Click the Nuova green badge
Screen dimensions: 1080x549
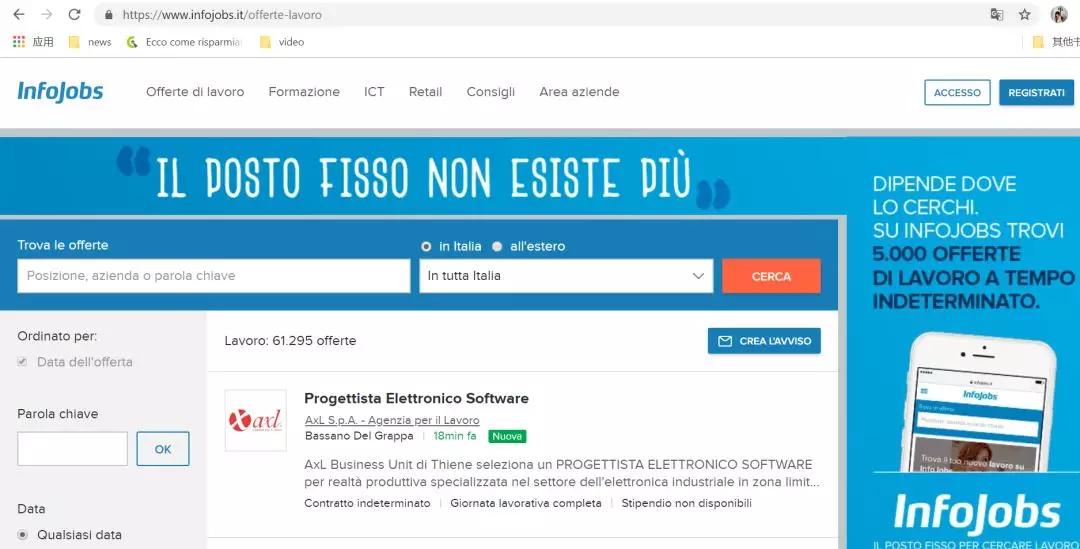point(507,436)
